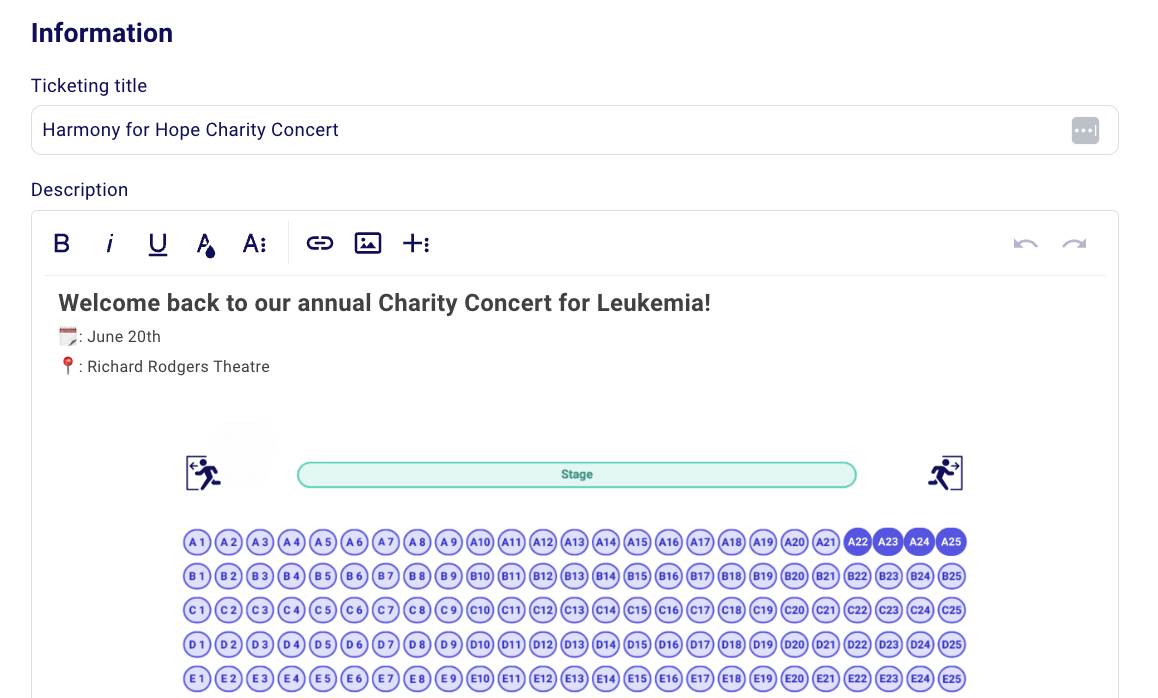Open the text color tool

coord(205,243)
